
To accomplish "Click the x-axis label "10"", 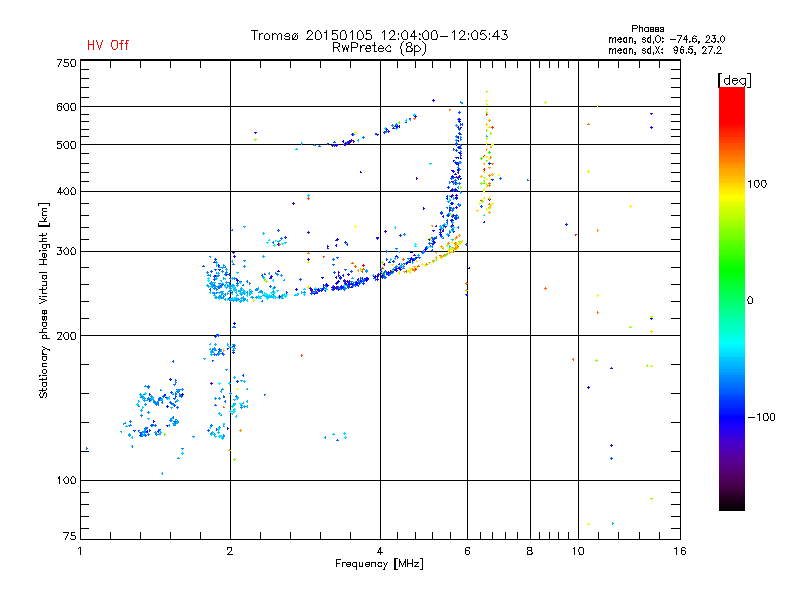I will [x=578, y=551].
